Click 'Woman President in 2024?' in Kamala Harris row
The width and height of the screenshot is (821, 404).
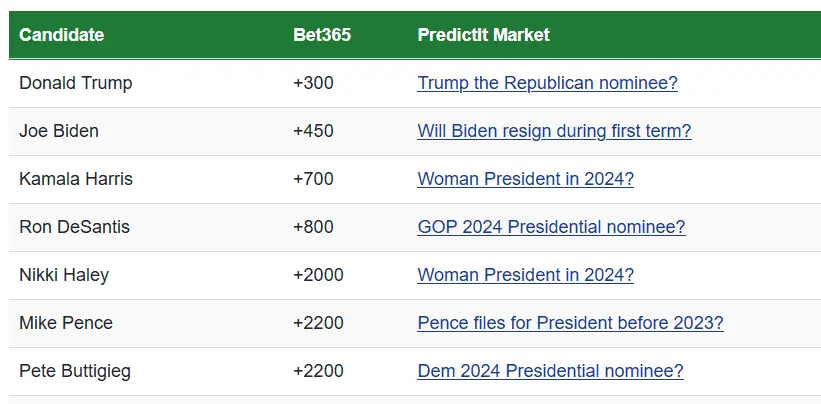pos(525,179)
